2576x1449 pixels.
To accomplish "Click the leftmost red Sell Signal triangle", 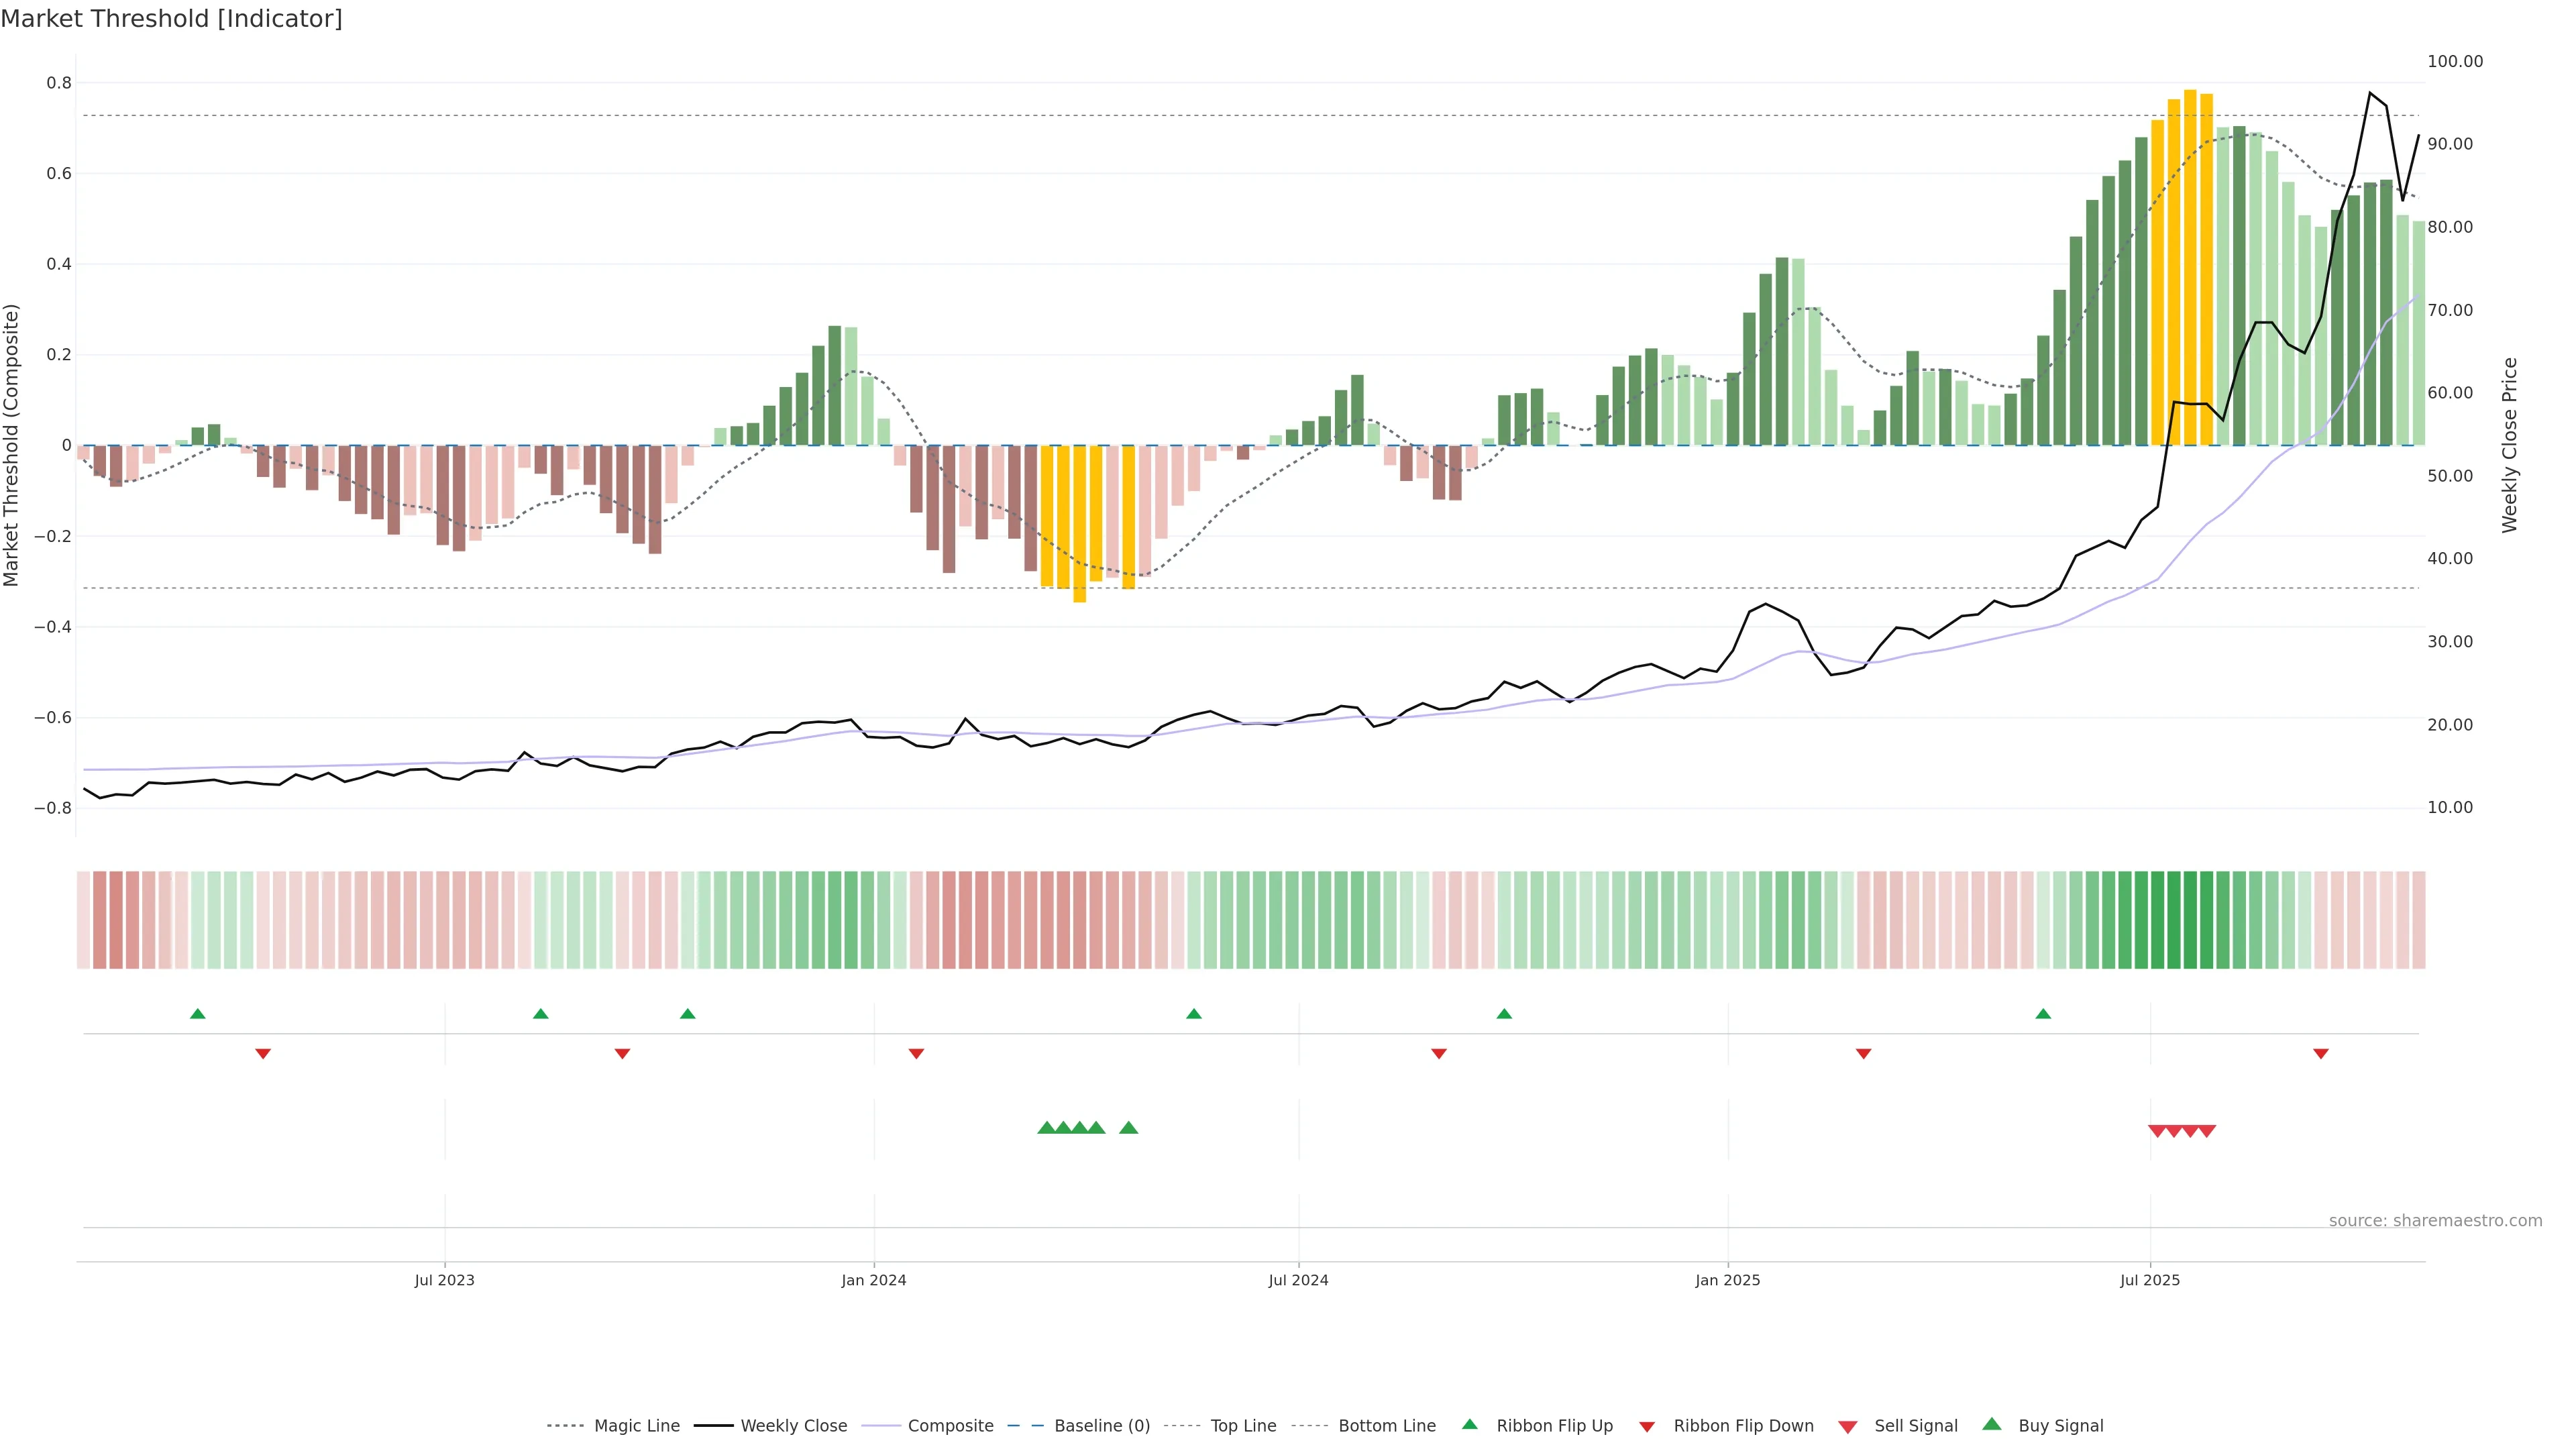I will pos(2157,1131).
